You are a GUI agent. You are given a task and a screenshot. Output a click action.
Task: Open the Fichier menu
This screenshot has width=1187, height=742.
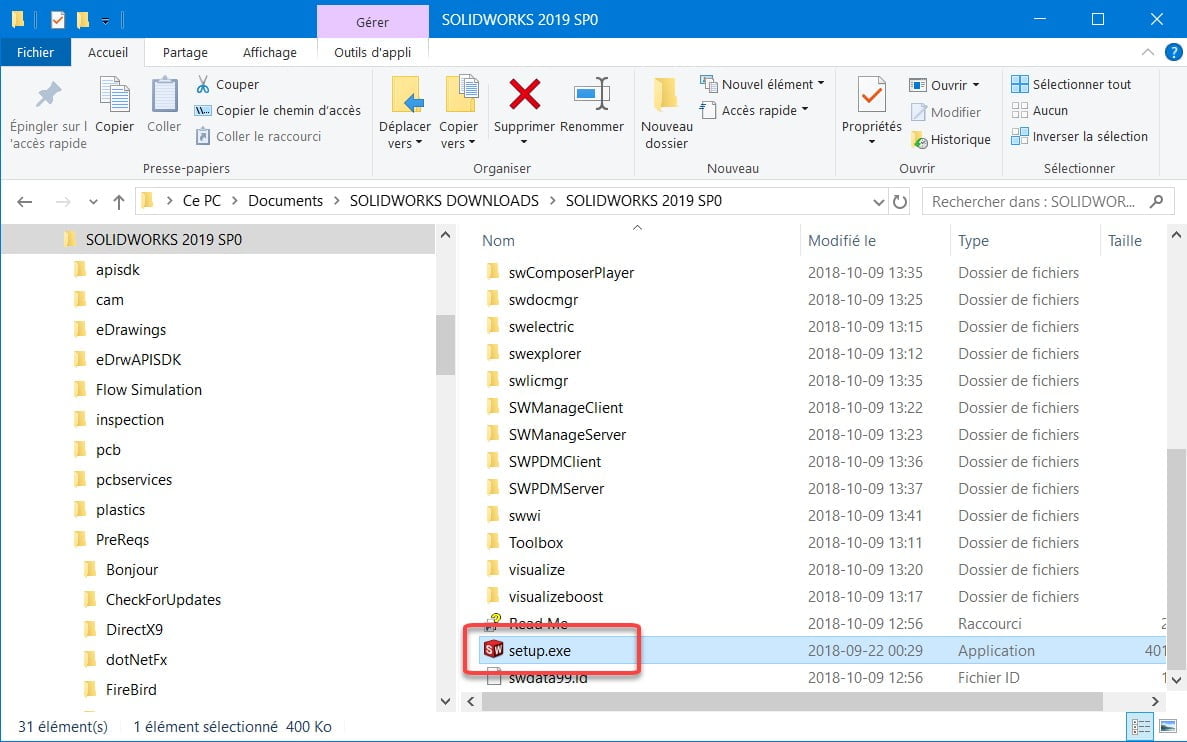pos(36,52)
